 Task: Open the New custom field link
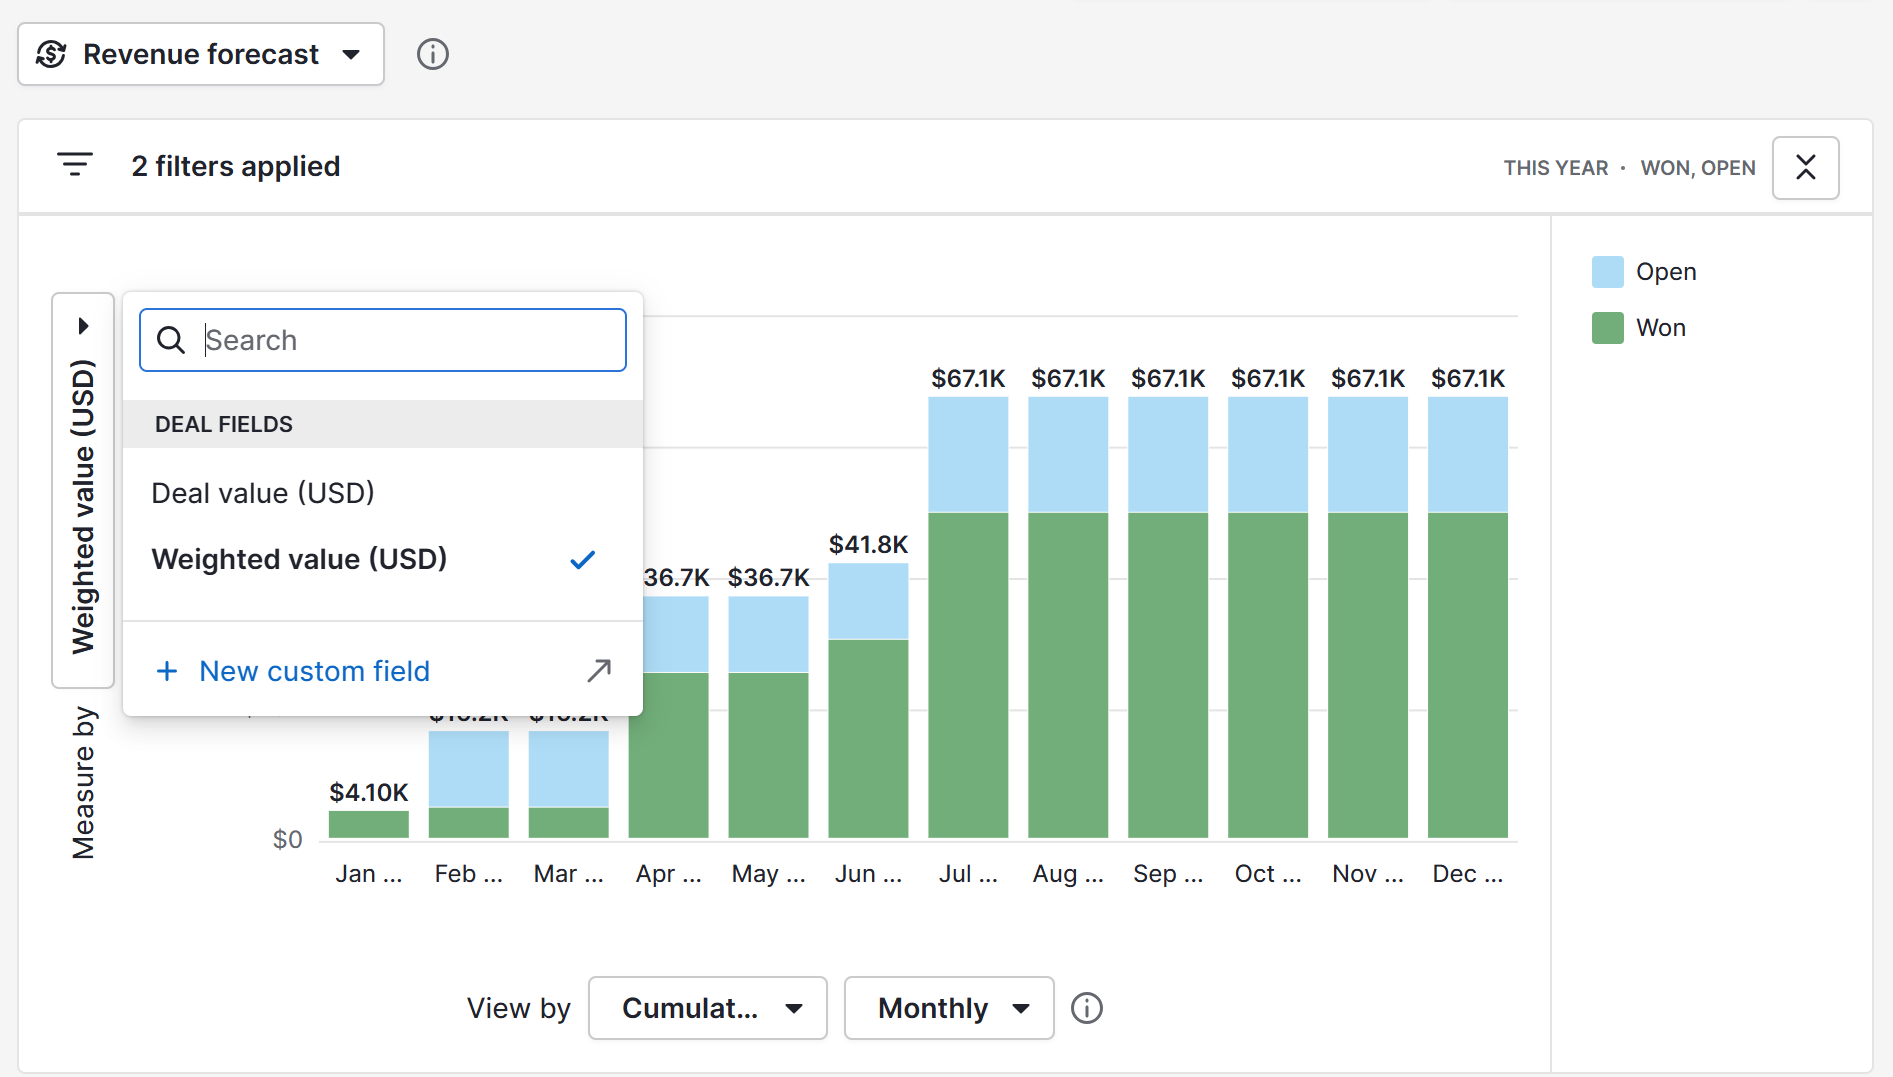tap(314, 671)
